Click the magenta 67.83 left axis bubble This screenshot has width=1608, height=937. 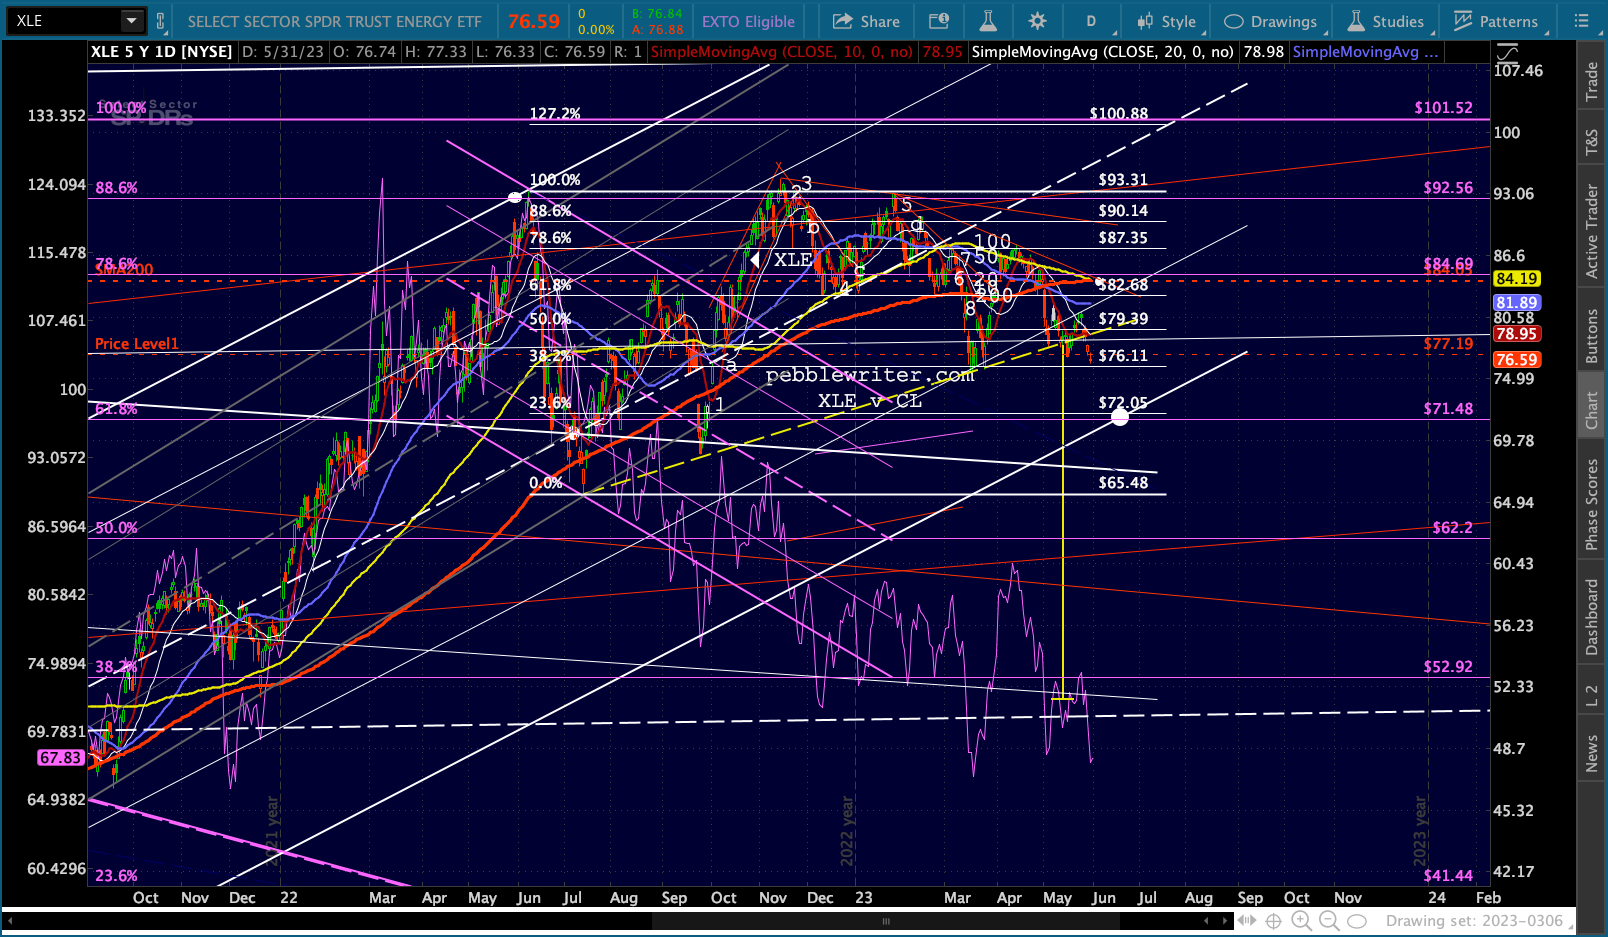click(x=60, y=758)
